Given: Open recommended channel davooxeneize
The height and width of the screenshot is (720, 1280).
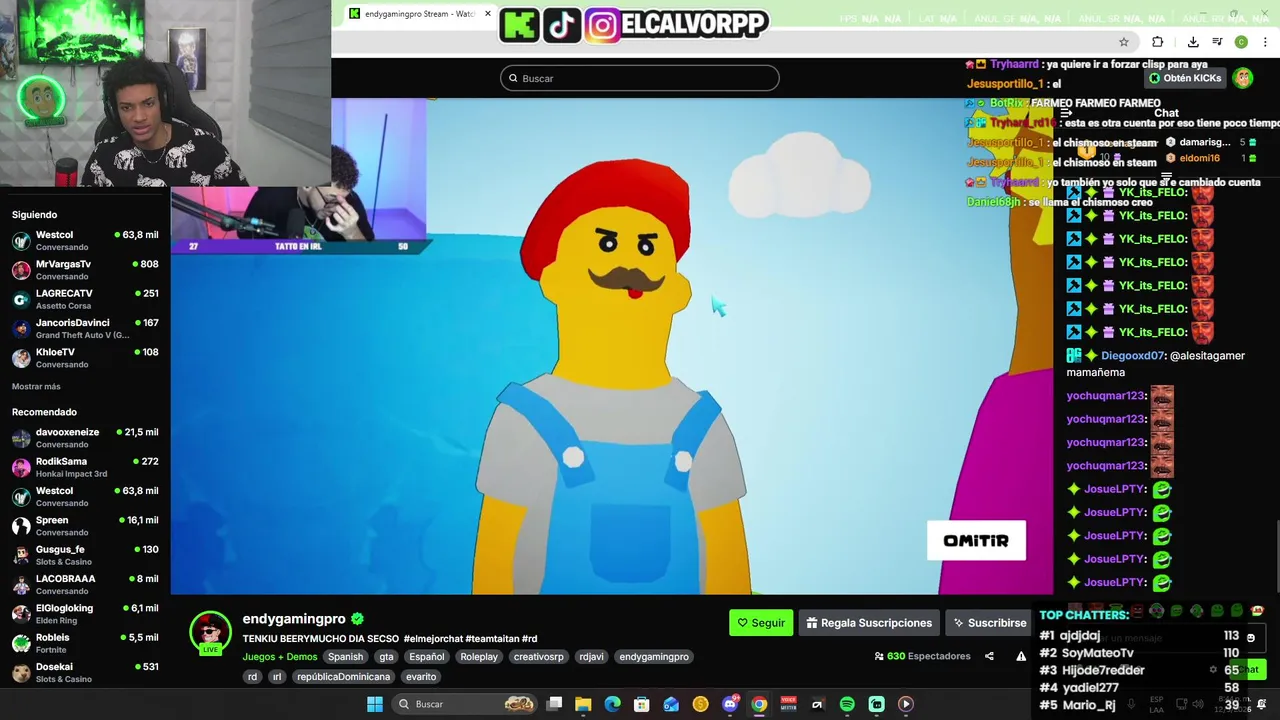Looking at the screenshot, I should [x=85, y=438].
